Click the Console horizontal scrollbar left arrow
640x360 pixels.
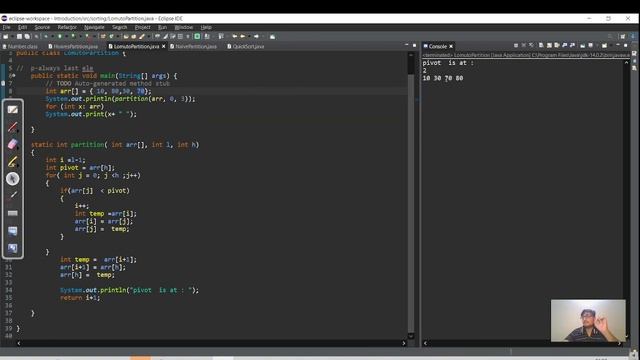[x=425, y=343]
